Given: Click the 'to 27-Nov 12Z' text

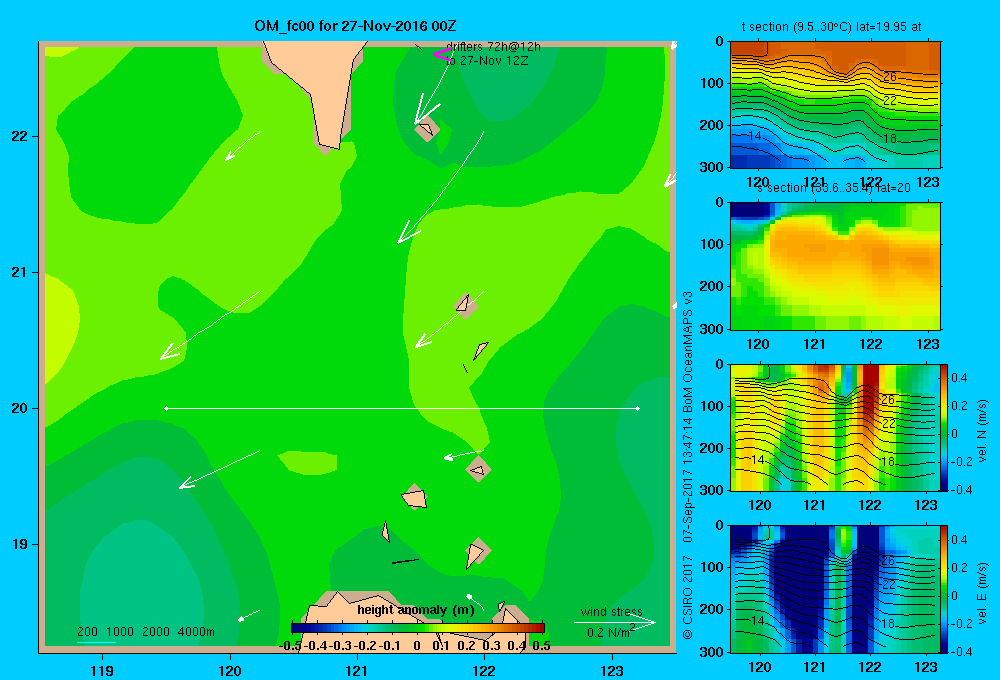Looking at the screenshot, I should [x=487, y=61].
